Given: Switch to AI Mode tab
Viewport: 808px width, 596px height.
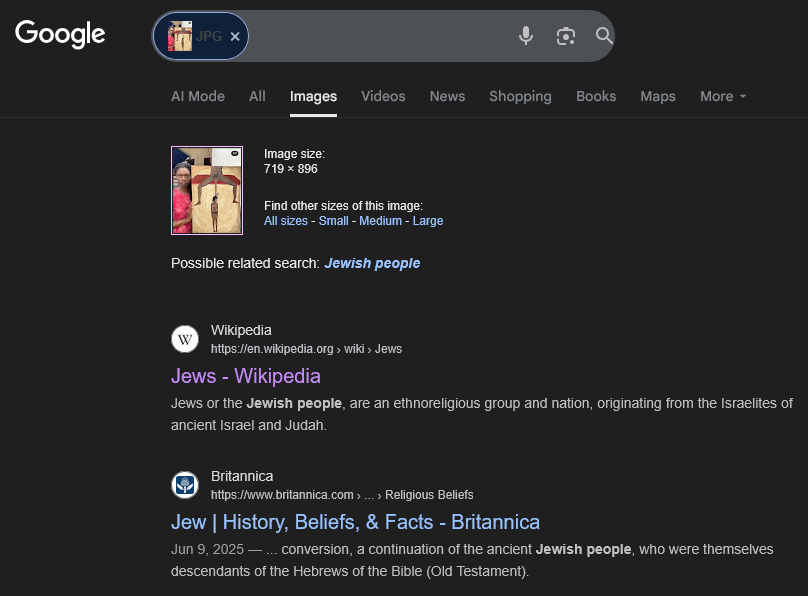Looking at the screenshot, I should (198, 96).
